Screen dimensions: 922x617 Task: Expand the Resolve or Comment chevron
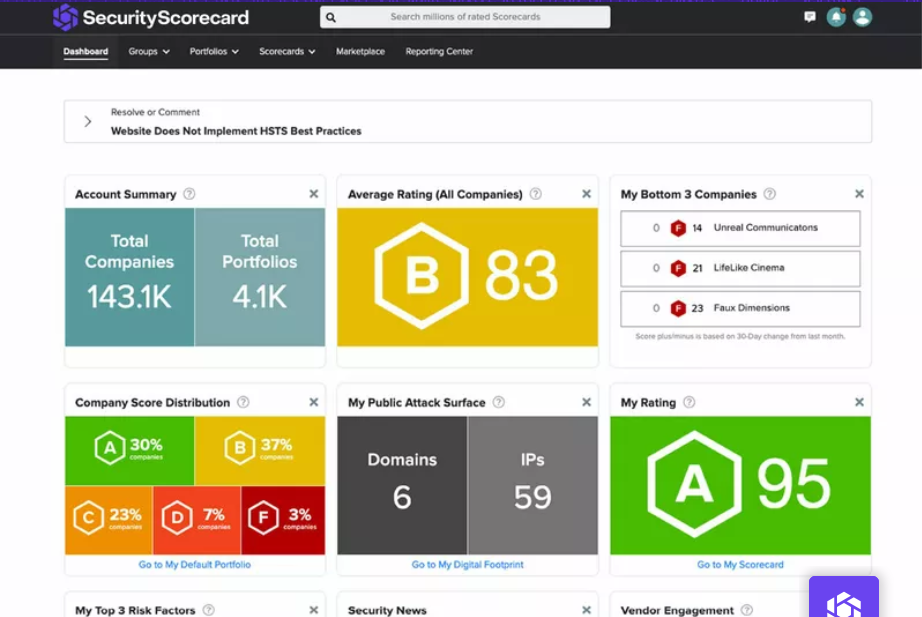click(x=88, y=121)
